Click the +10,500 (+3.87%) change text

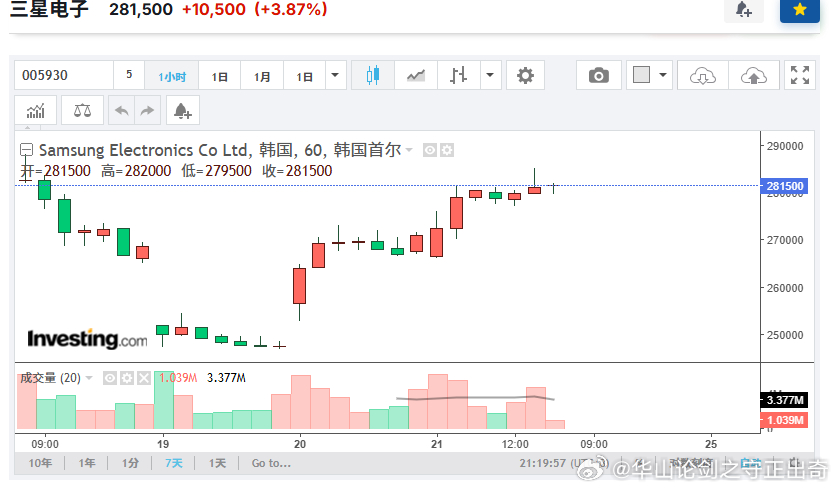point(255,9)
